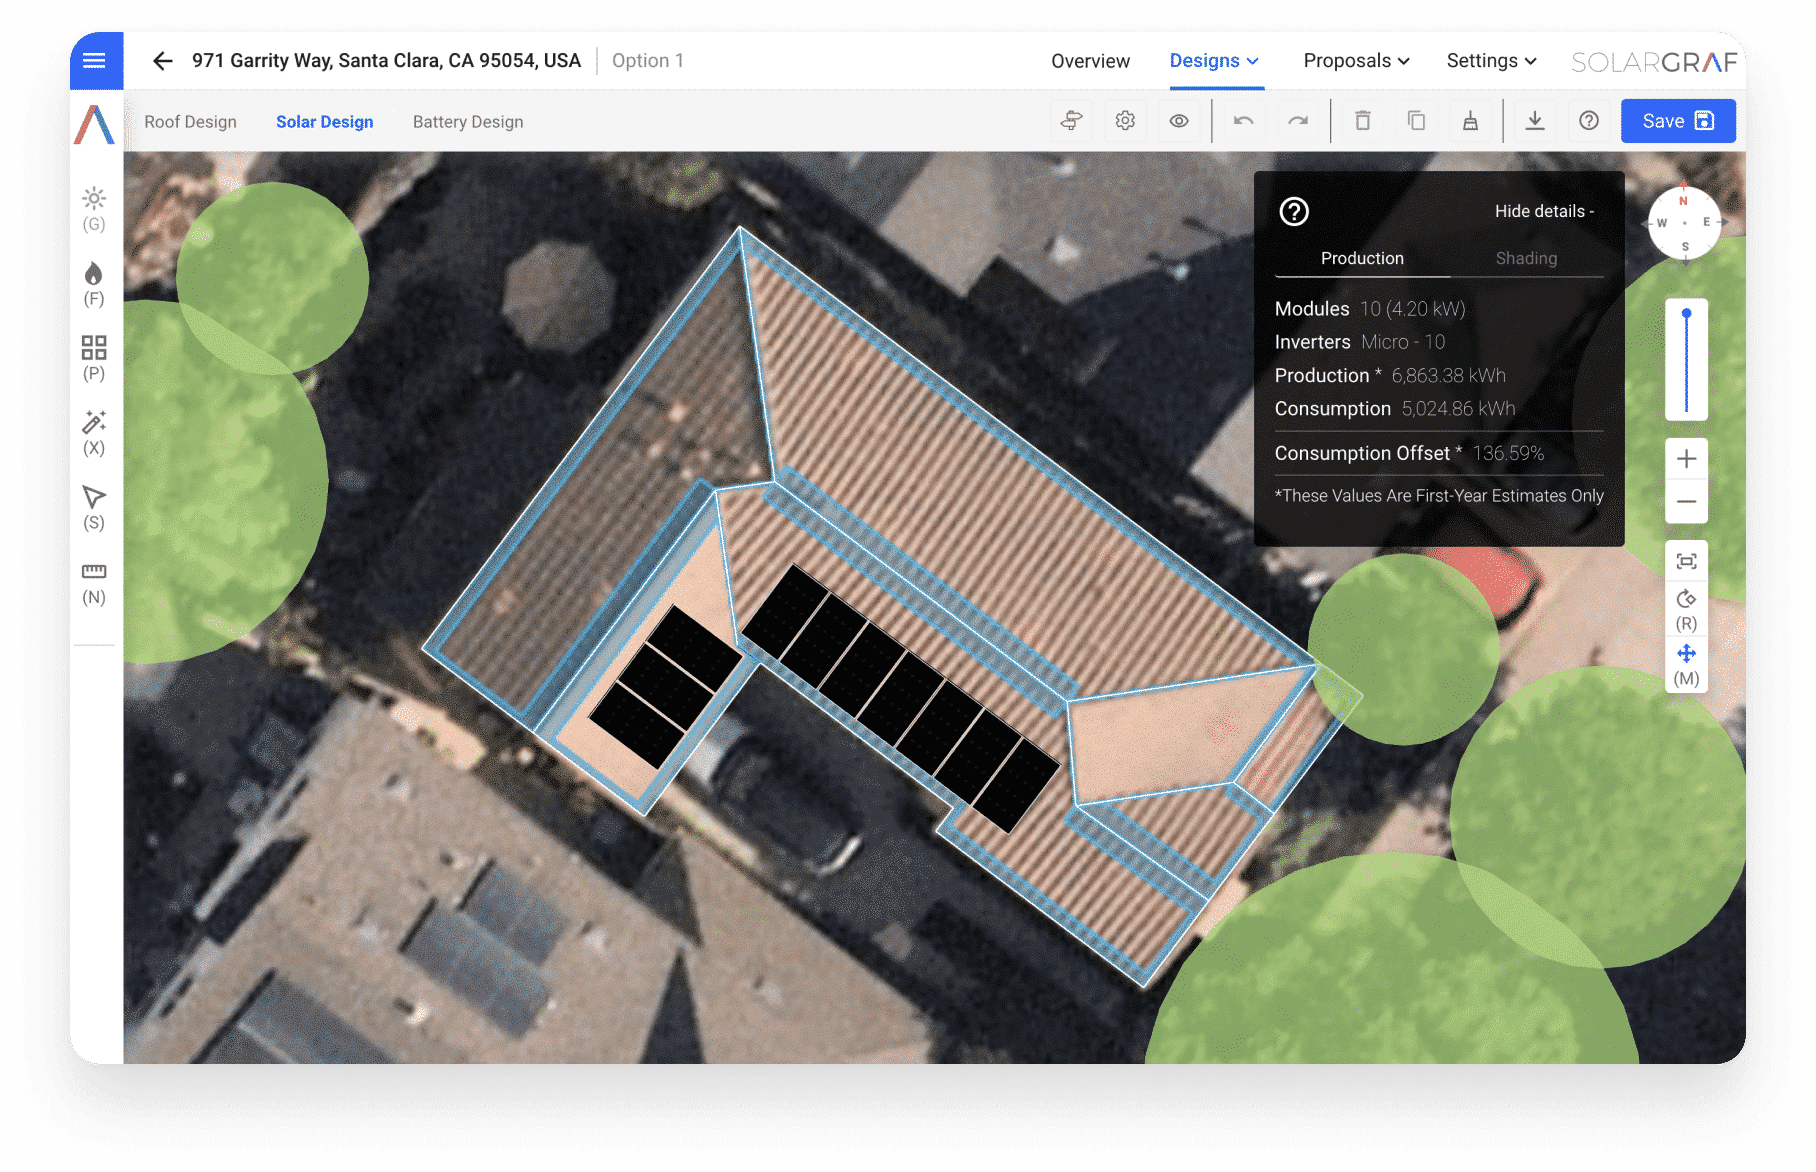Click the Consumption Offset 136.59% value
This screenshot has height=1172, width=1816.
coord(1508,454)
